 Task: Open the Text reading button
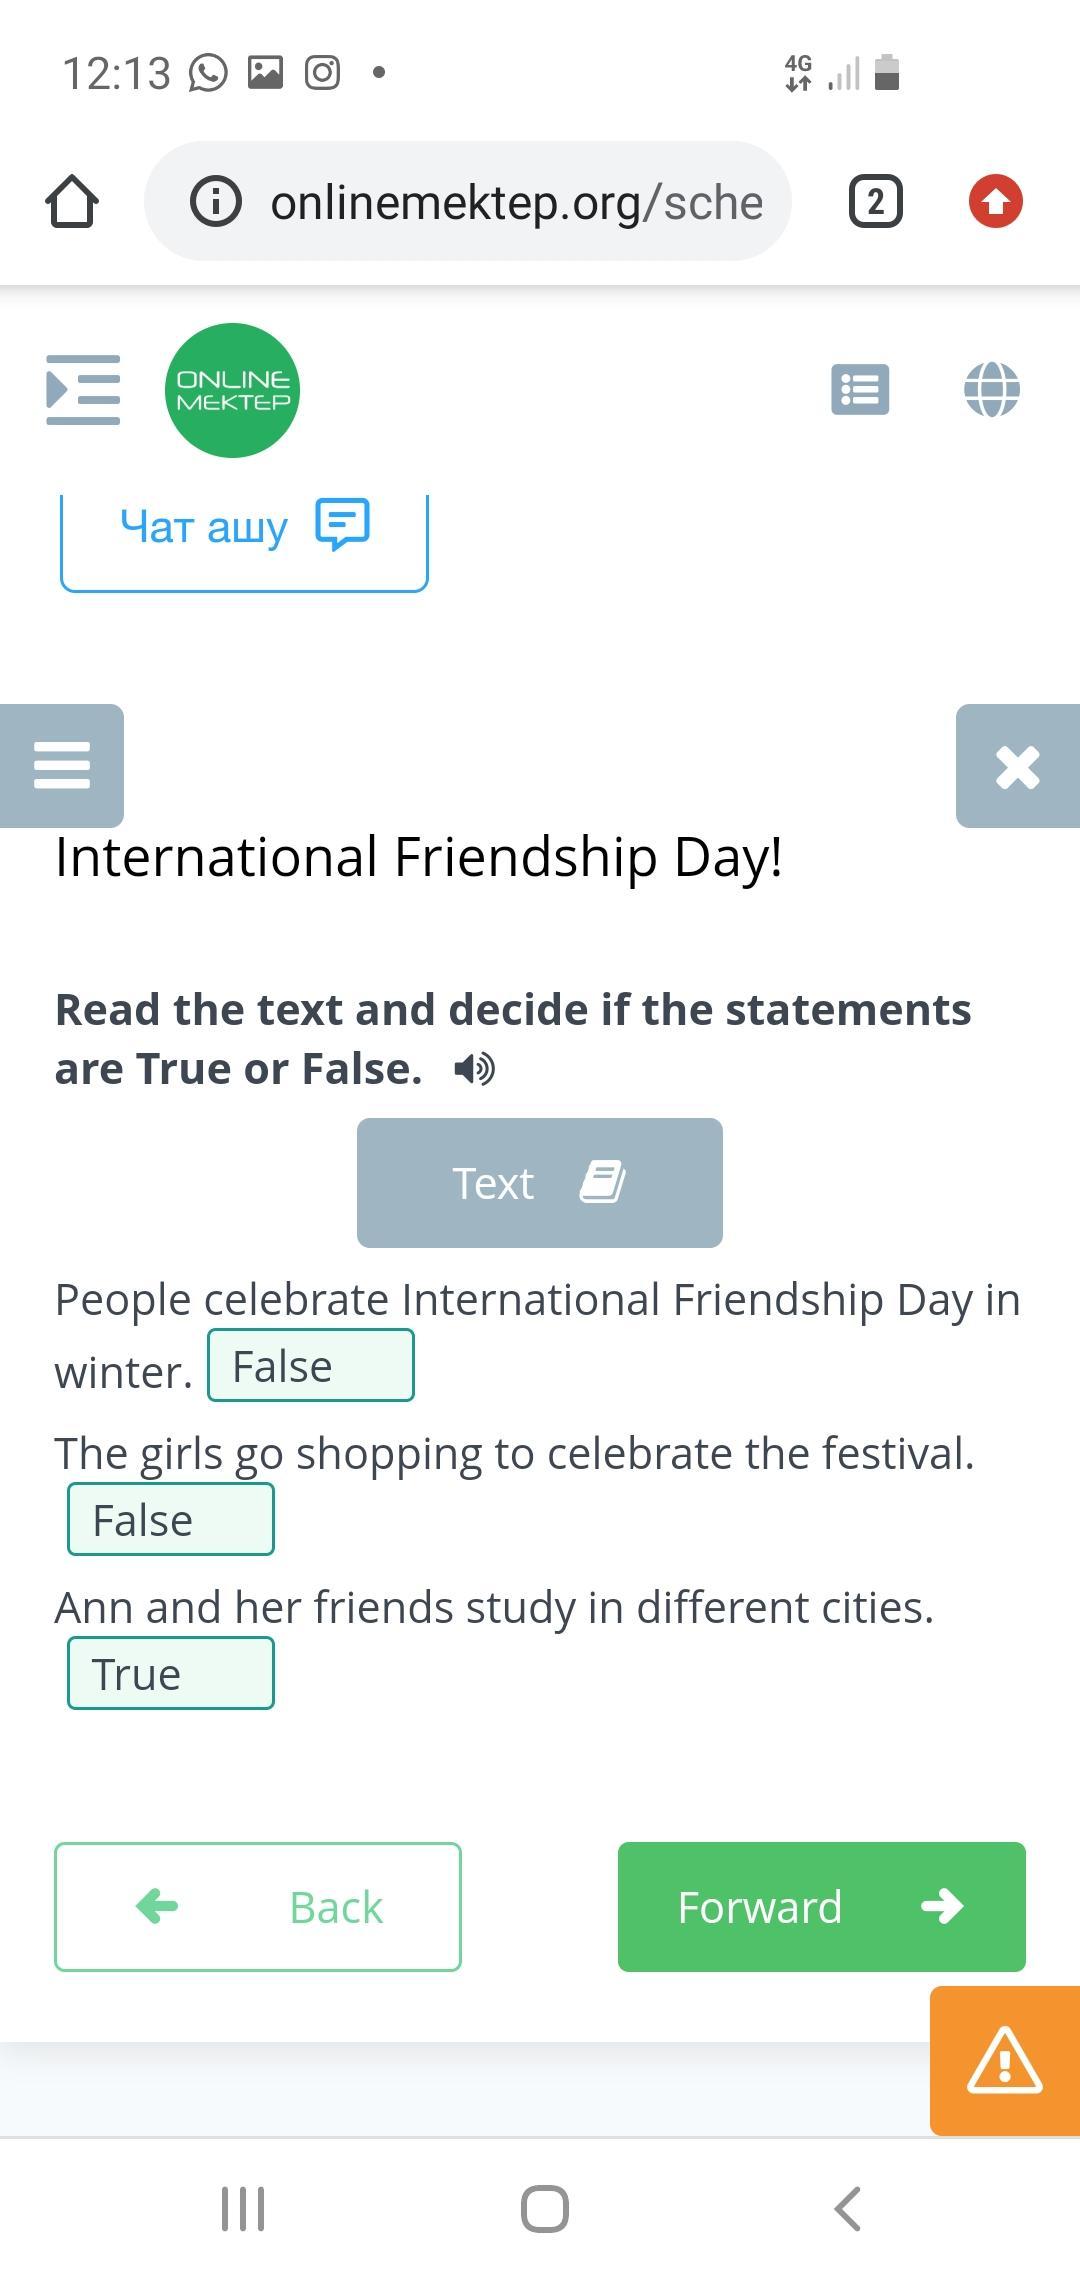tap(539, 1183)
